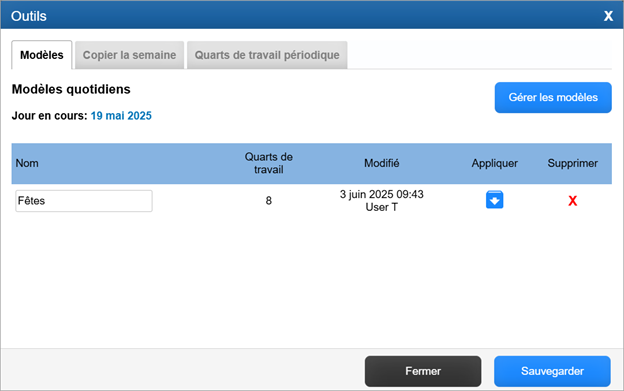Click the Fermer button

[423, 371]
